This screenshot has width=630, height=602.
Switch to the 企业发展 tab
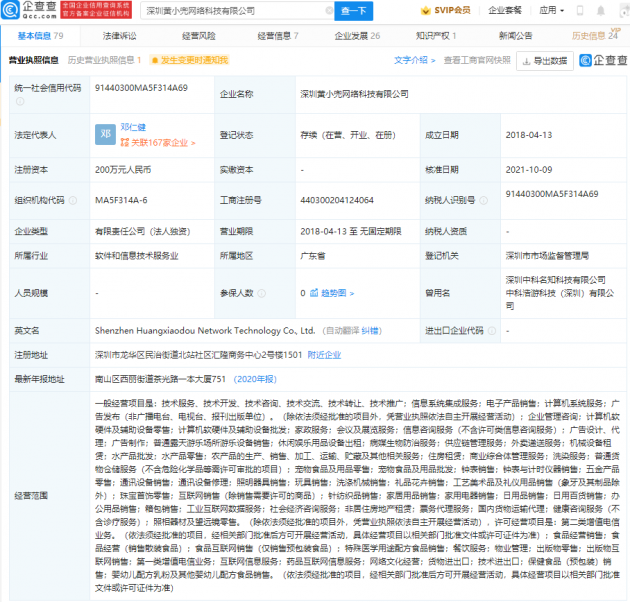[357, 36]
